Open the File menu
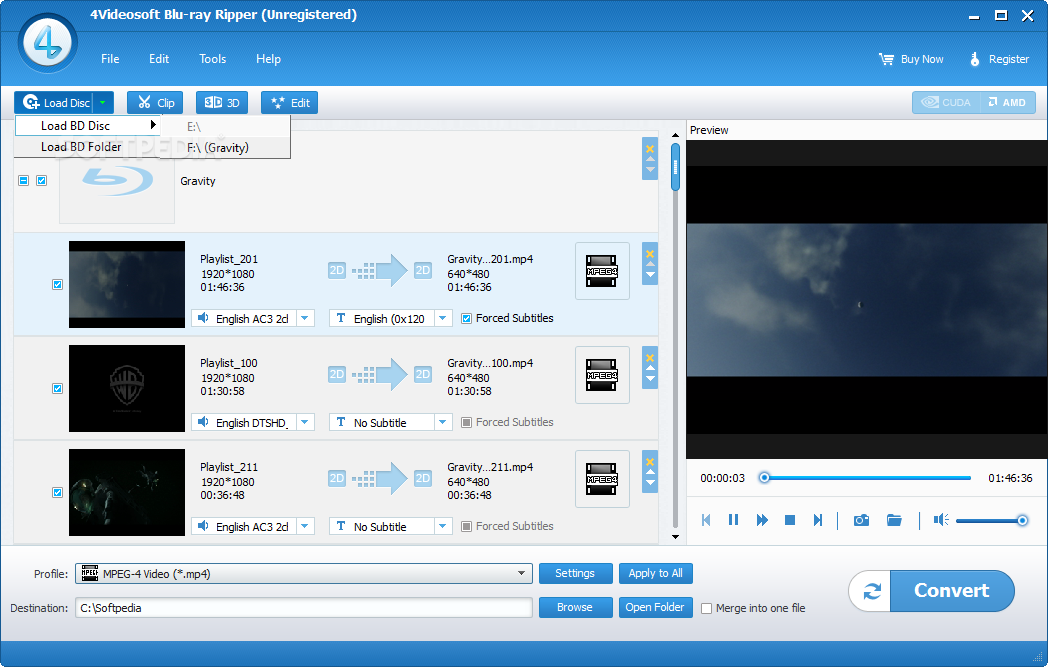Viewport: 1048px width, 667px height. coord(110,59)
